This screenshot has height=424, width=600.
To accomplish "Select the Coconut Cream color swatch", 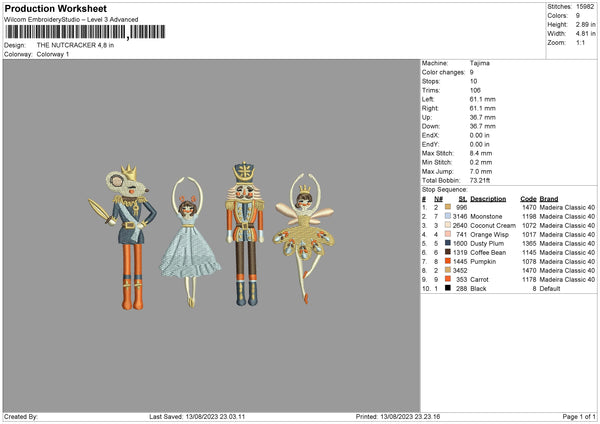I will [448, 225].
